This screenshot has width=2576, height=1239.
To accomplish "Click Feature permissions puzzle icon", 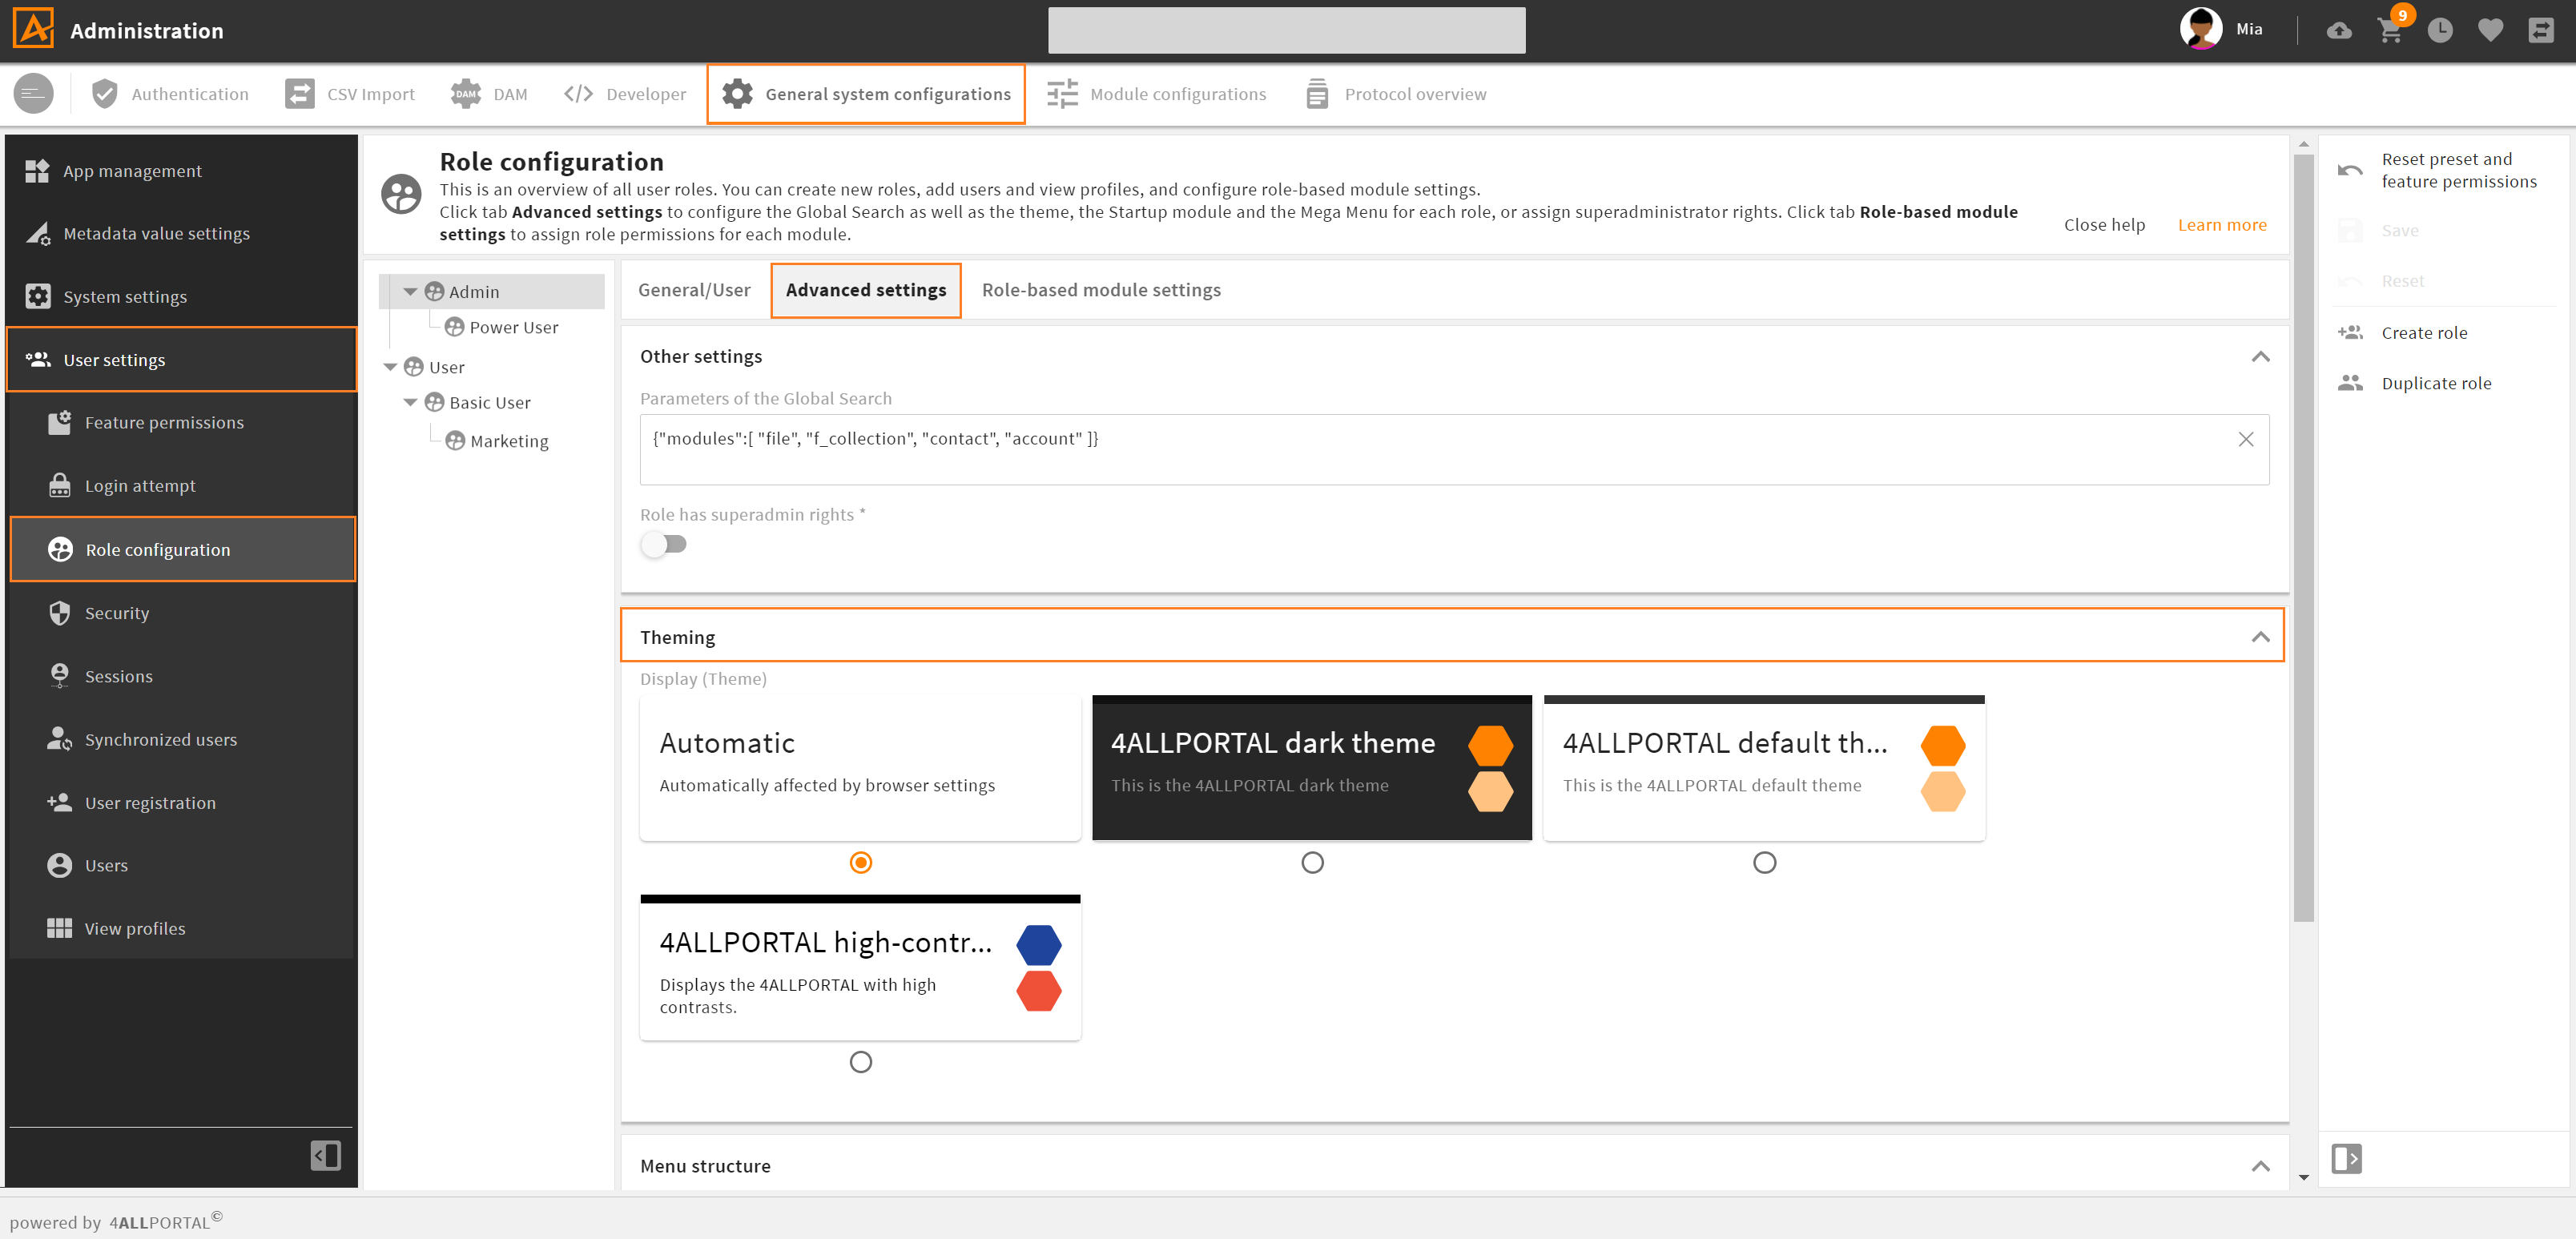I will pos(59,422).
